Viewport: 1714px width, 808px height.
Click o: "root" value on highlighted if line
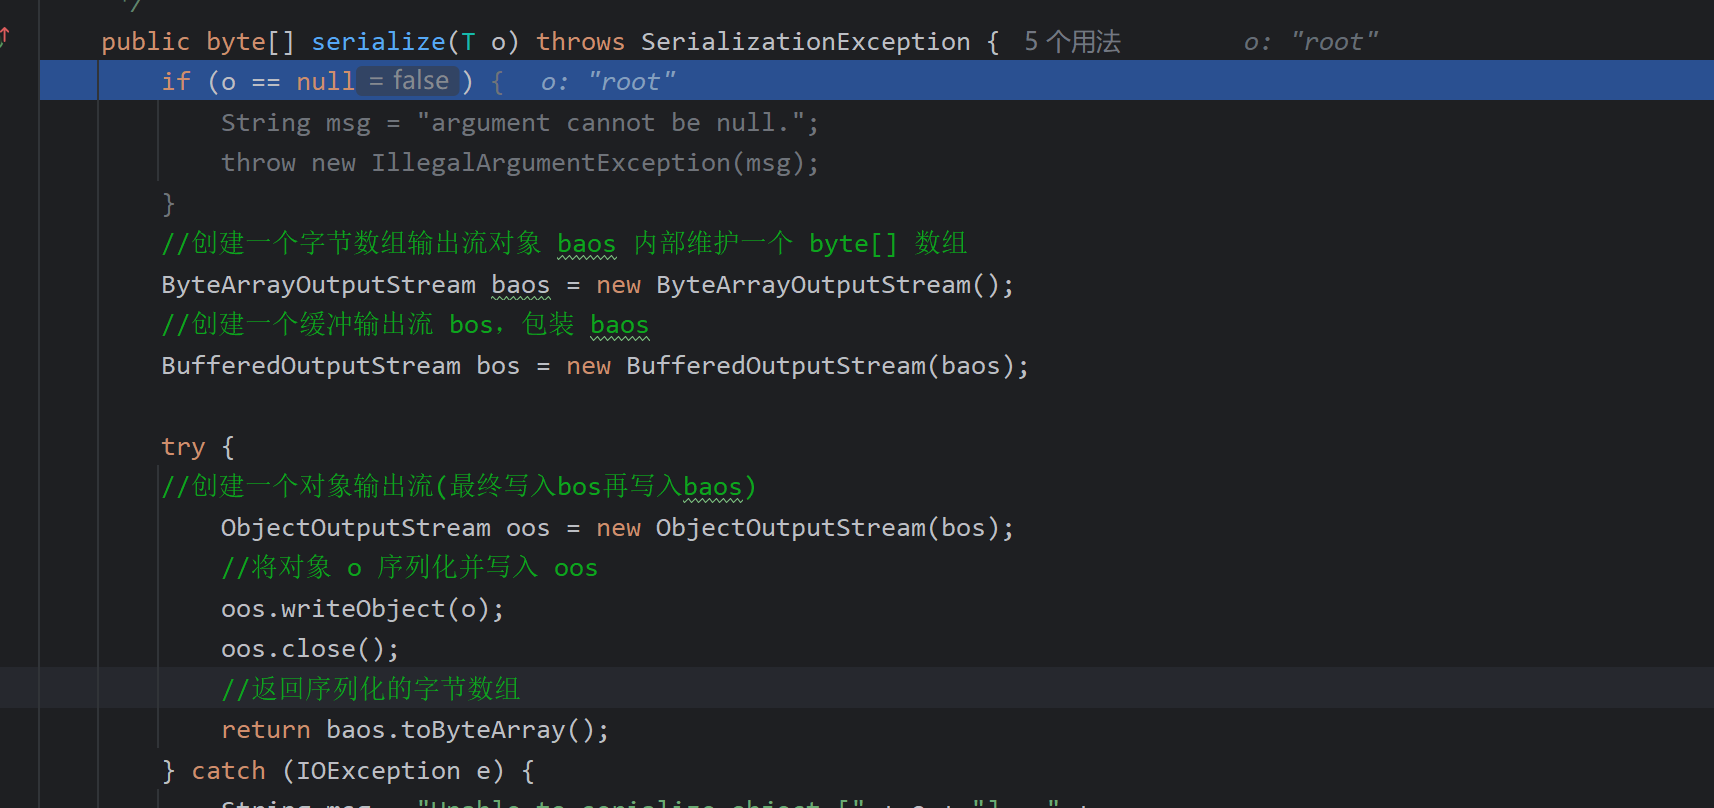point(608,82)
